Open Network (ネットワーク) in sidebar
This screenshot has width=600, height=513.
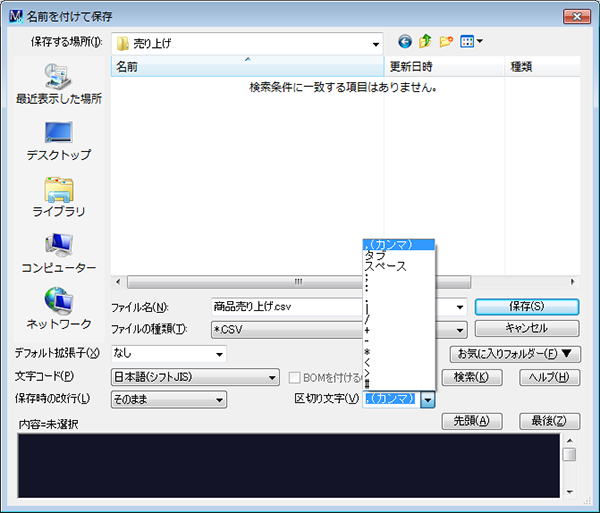tap(58, 310)
